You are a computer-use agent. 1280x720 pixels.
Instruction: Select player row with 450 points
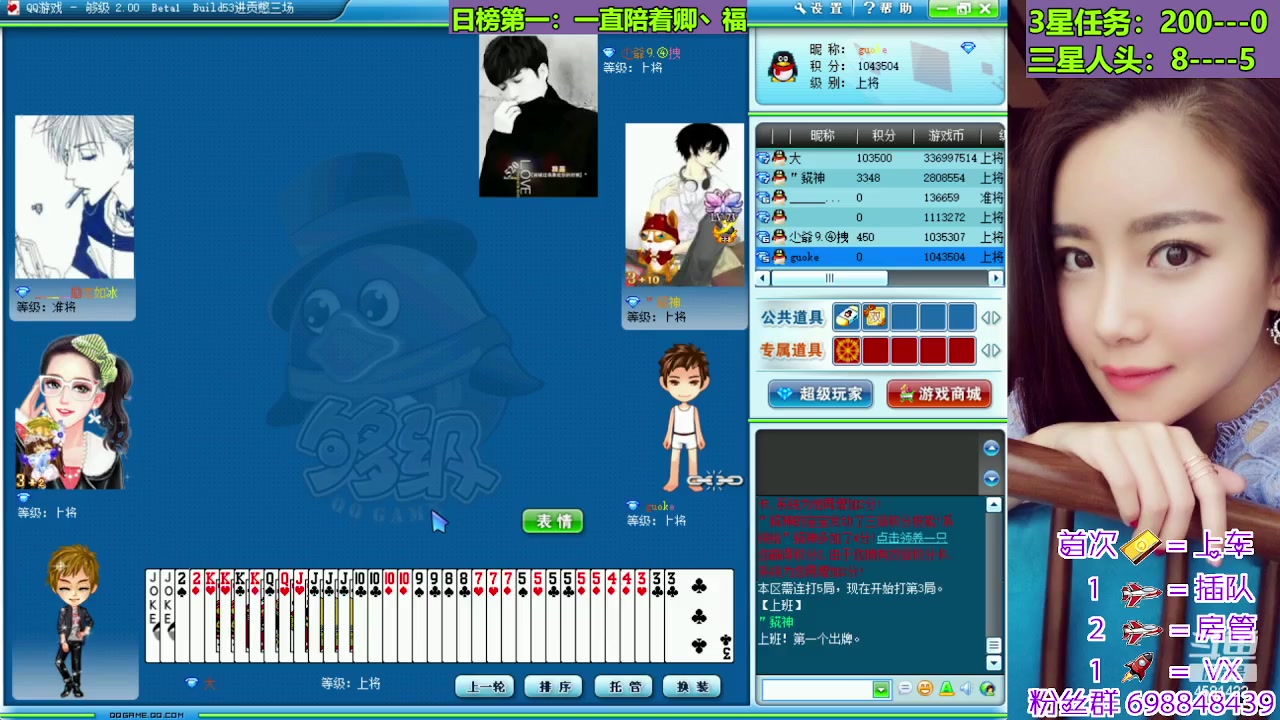(x=880, y=237)
